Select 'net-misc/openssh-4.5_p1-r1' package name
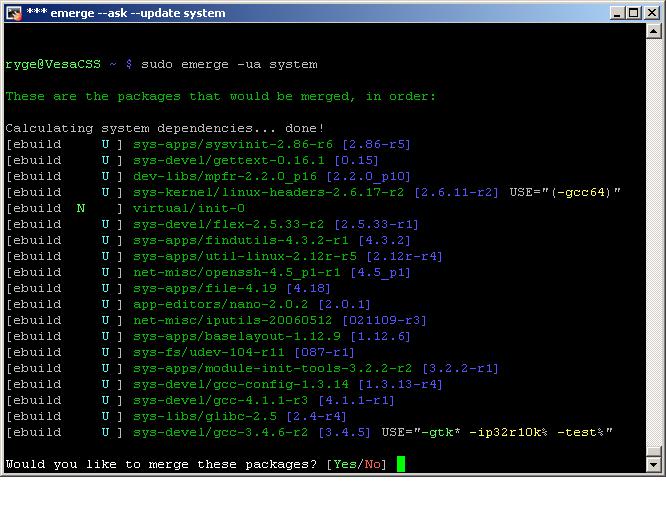The image size is (666, 512). 237,272
